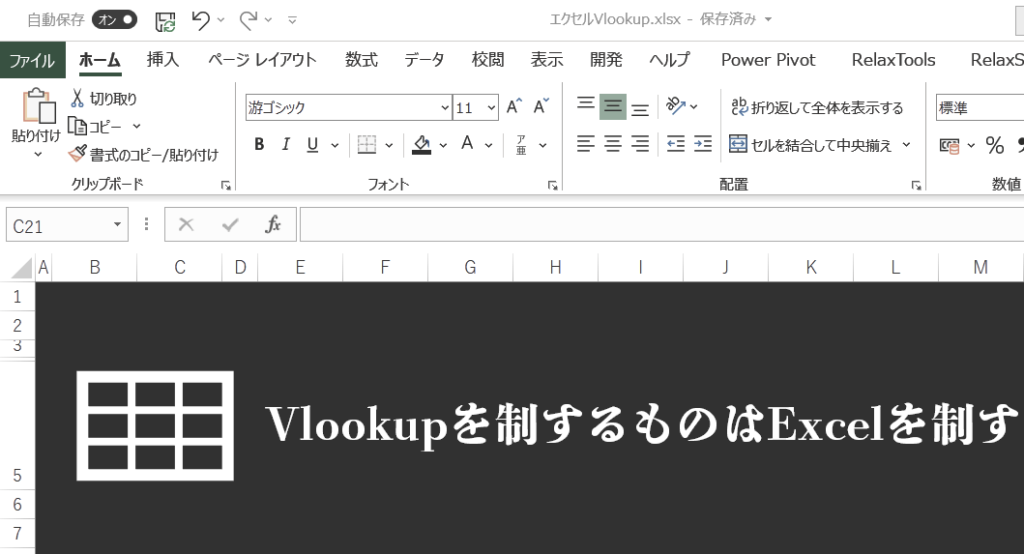Open the Undo history dropdown
This screenshot has height=554, width=1024.
pos(221,20)
